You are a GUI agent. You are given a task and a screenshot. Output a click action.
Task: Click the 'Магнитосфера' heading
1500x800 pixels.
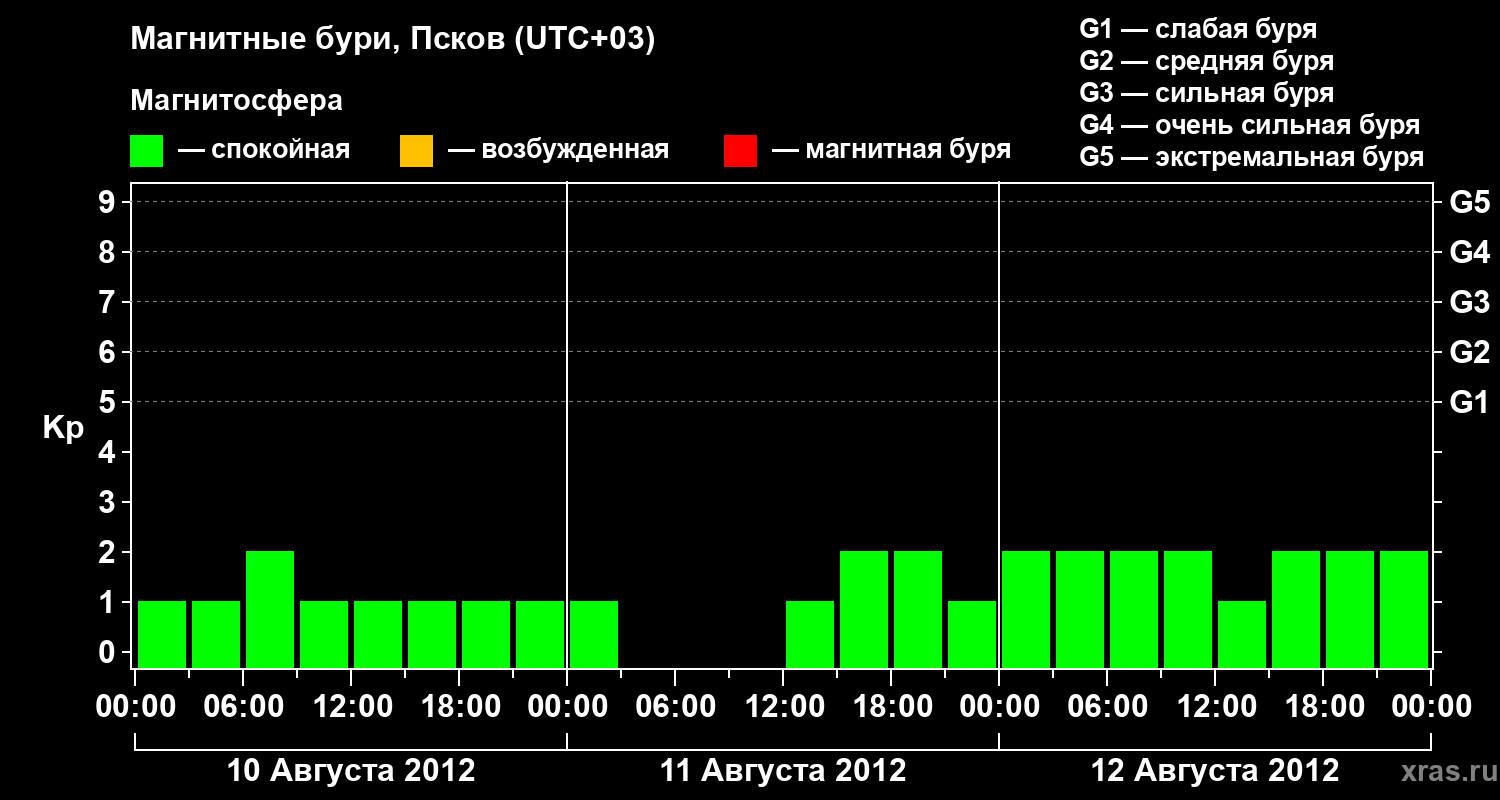[237, 100]
